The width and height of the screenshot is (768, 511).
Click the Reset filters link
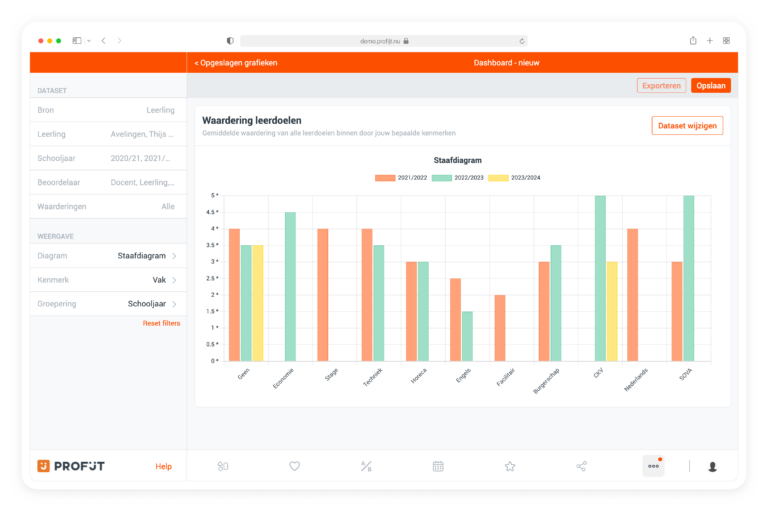161,323
